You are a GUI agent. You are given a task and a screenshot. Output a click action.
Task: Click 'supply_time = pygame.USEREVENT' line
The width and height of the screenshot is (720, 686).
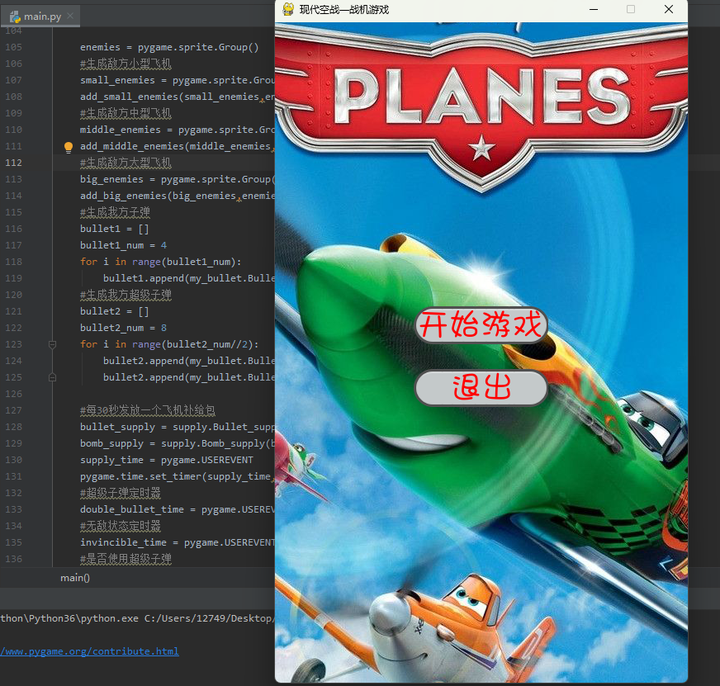167,460
